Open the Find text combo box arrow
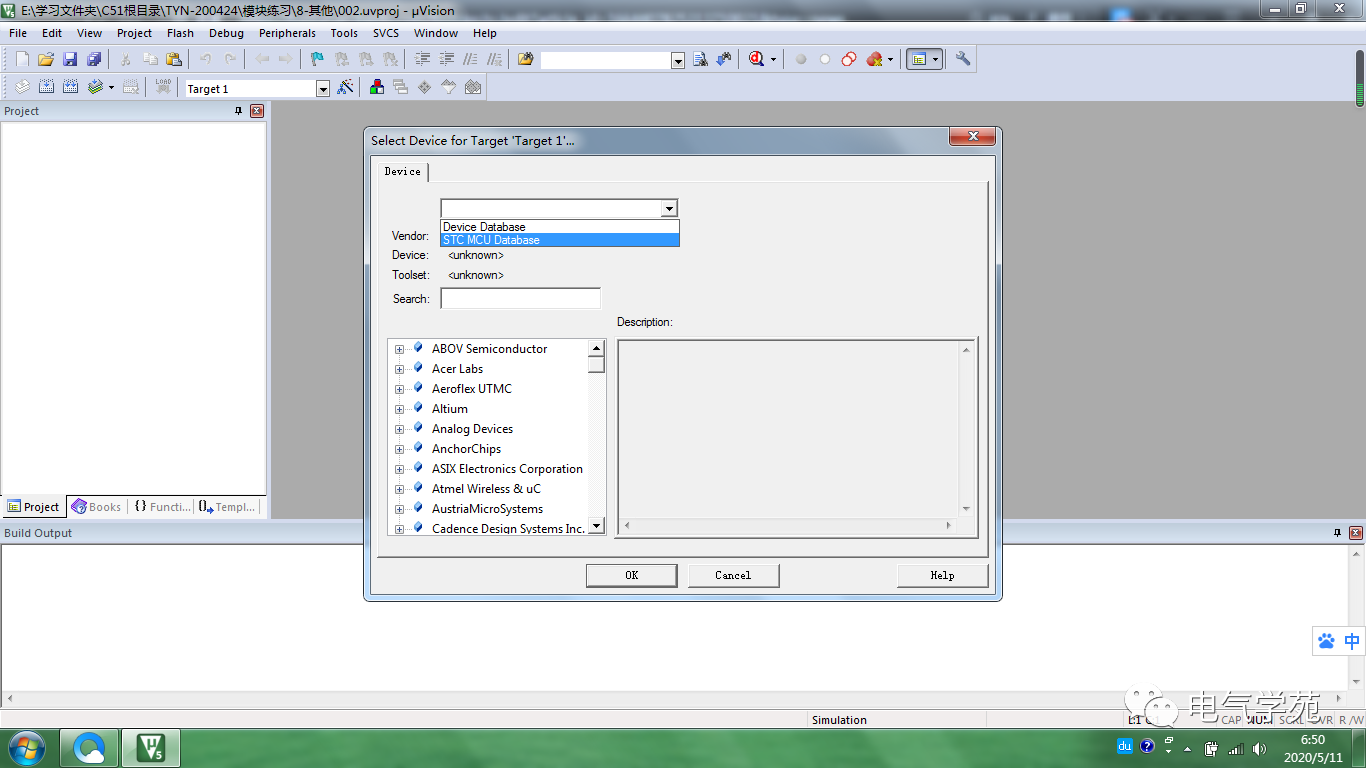Screen dimensions: 1366x768 coord(678,61)
